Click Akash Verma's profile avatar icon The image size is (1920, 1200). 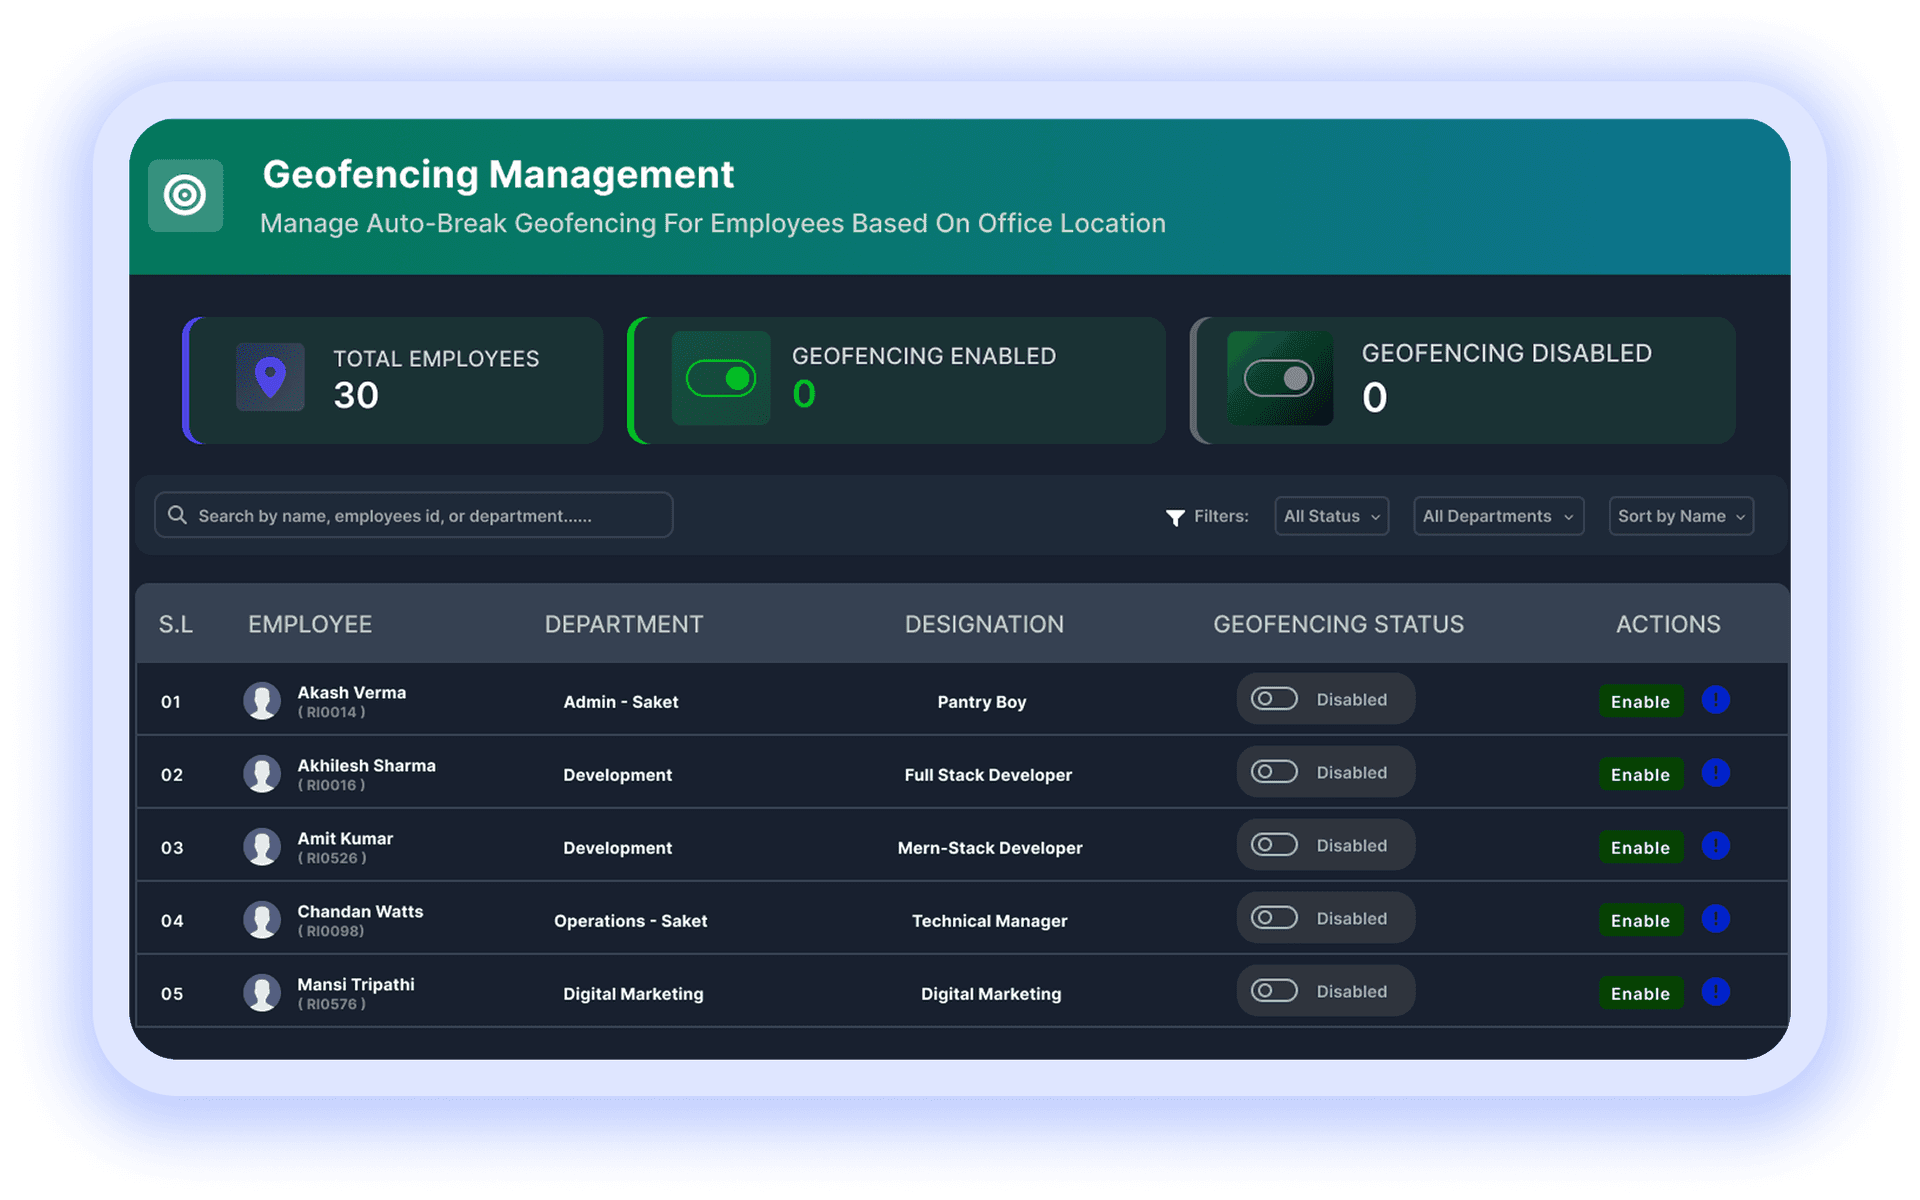(261, 700)
